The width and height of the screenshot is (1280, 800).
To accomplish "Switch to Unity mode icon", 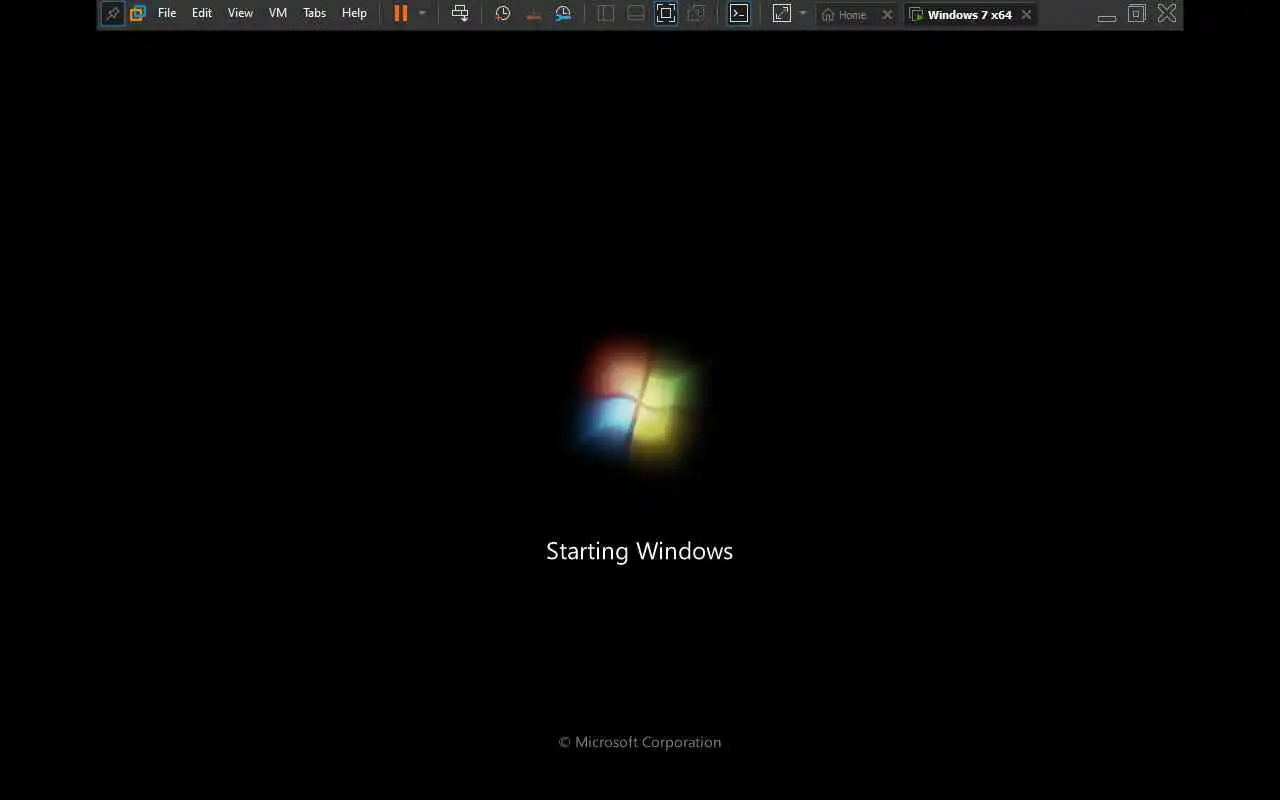I will tap(696, 14).
